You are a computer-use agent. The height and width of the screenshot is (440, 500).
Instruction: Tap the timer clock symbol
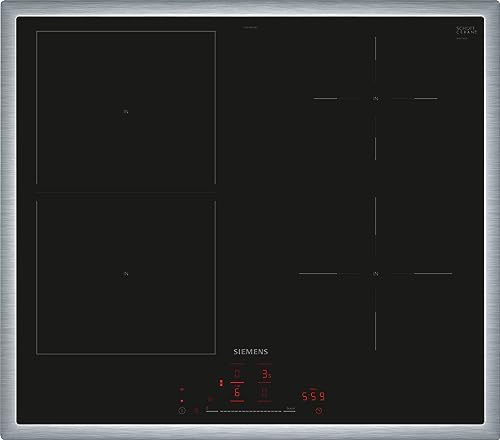pos(319,411)
